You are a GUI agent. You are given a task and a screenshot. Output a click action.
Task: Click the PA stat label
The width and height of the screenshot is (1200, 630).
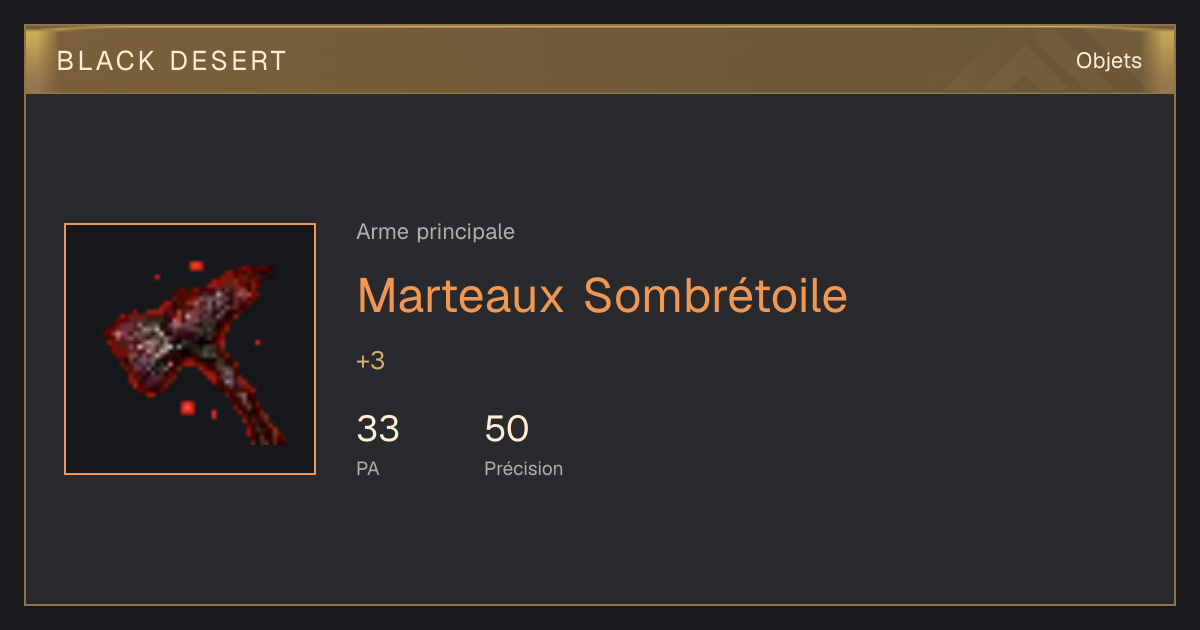pyautogui.click(x=368, y=468)
